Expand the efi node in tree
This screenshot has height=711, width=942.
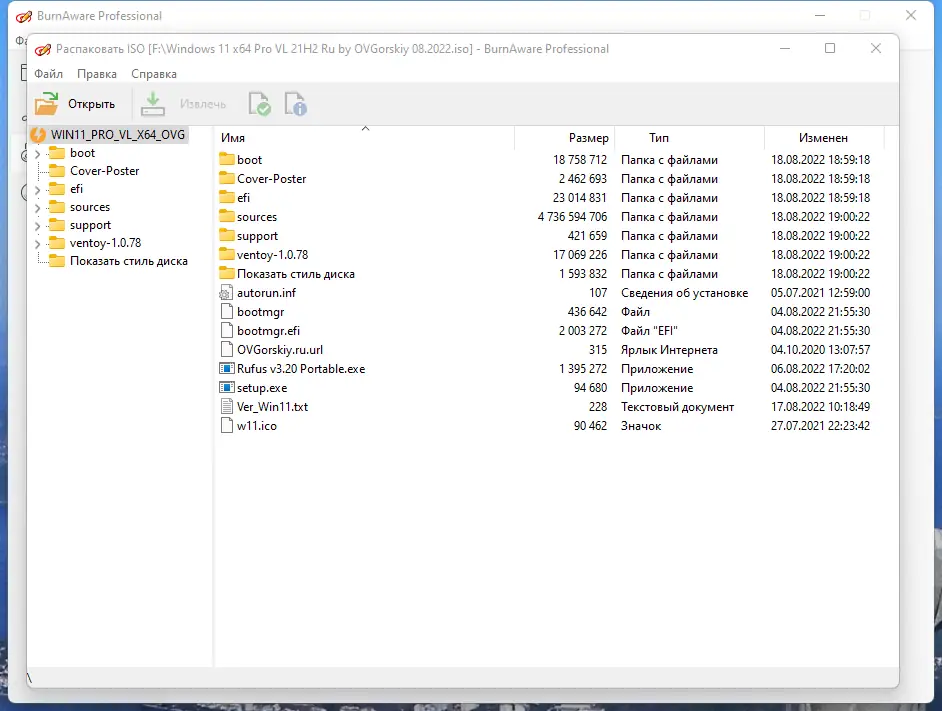point(37,190)
